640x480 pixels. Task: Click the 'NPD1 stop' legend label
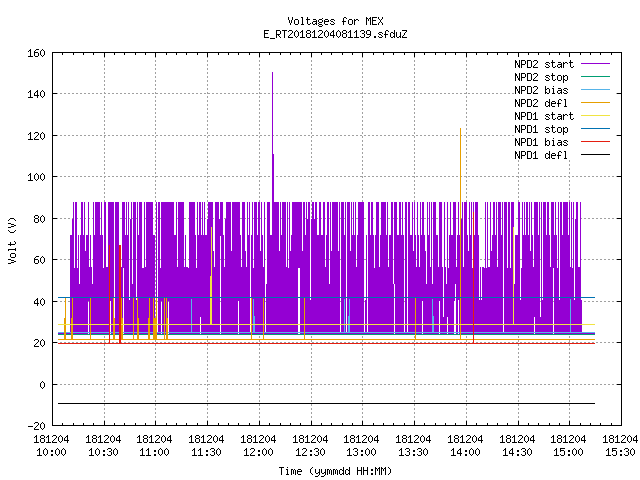[x=541, y=129]
